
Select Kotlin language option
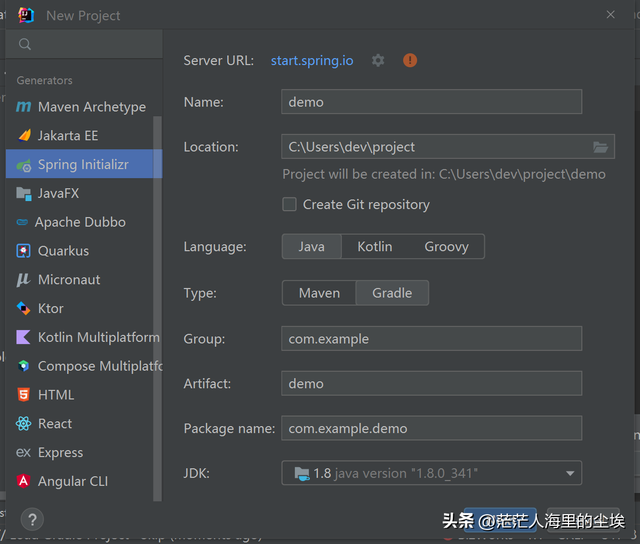375,246
